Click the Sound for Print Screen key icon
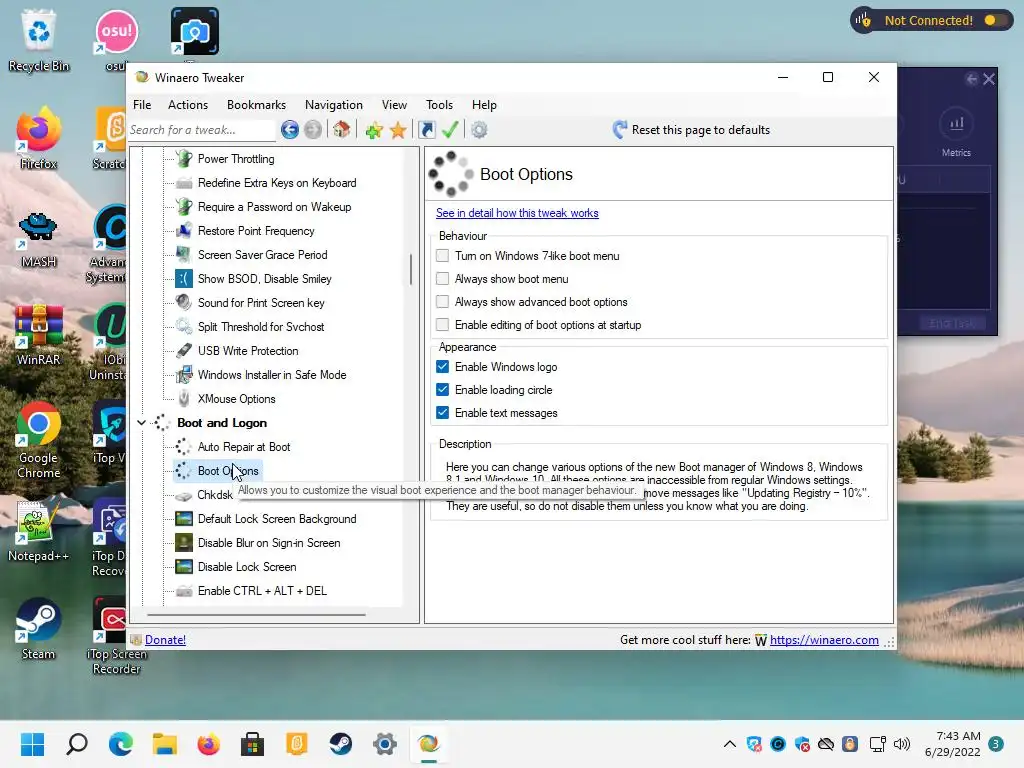This screenshot has height=768, width=1024. click(184, 302)
